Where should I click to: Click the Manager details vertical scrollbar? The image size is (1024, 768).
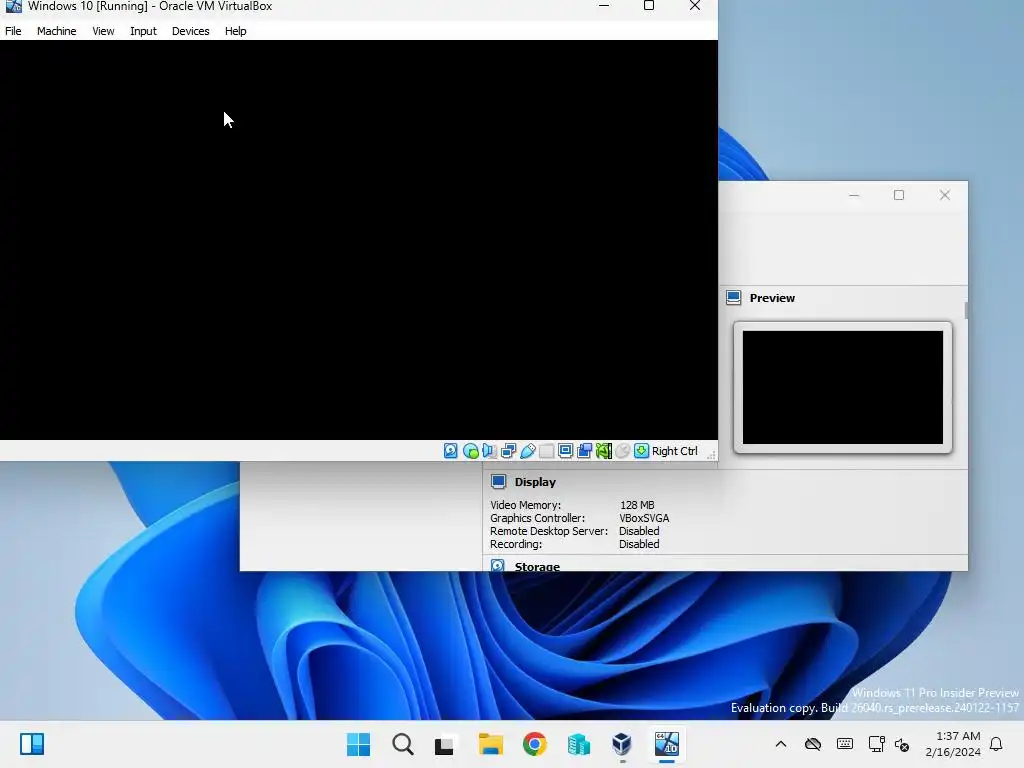point(966,311)
